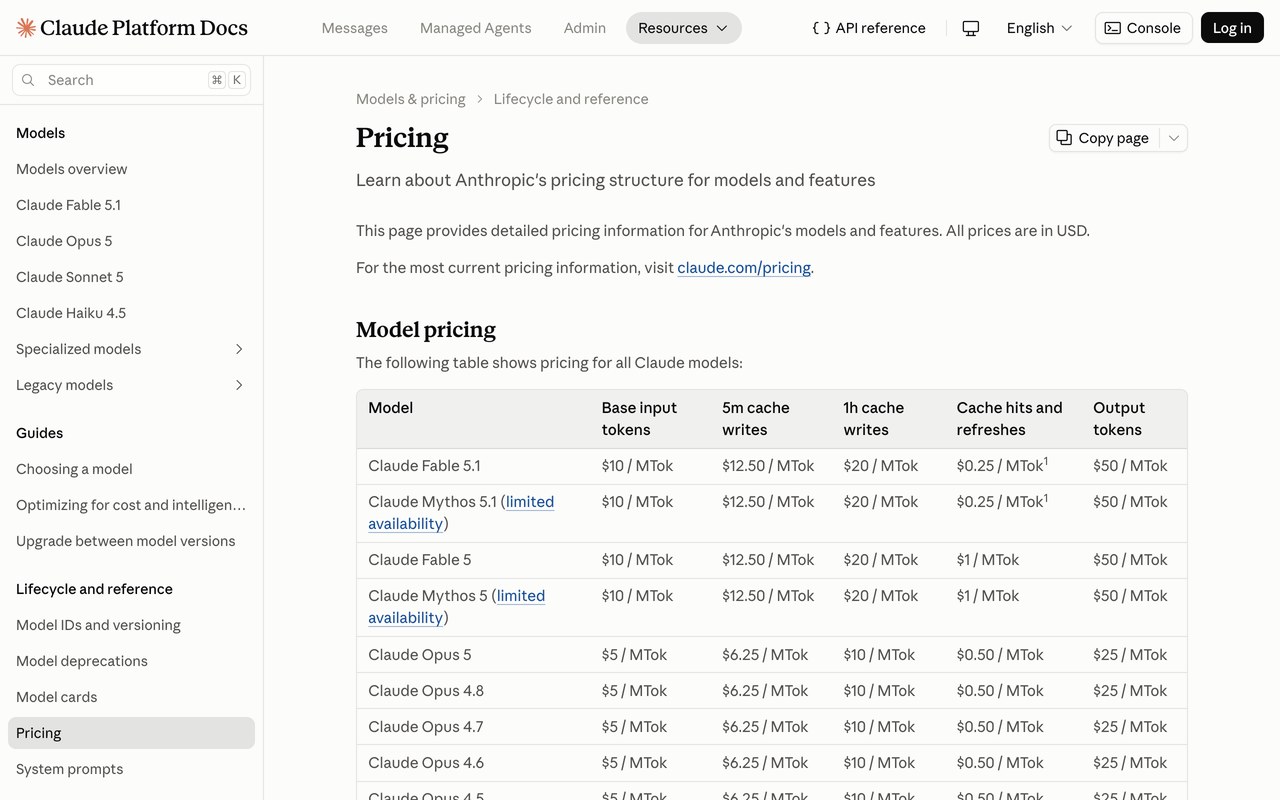
Task: Select the Pricing sidebar item
Action: 131,733
